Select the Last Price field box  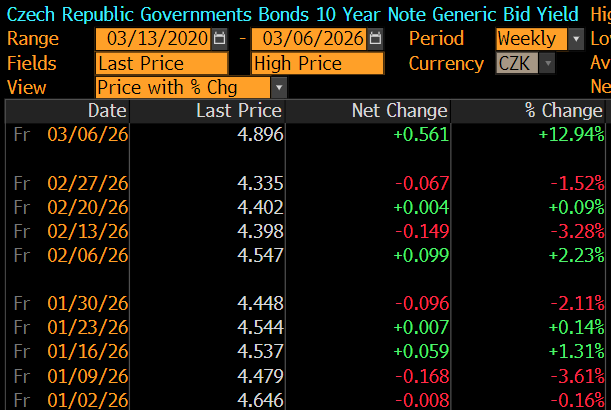(x=161, y=63)
